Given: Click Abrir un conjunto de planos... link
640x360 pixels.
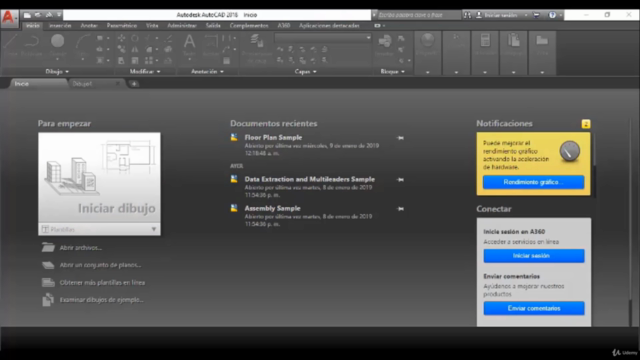Looking at the screenshot, I should click(100, 265).
